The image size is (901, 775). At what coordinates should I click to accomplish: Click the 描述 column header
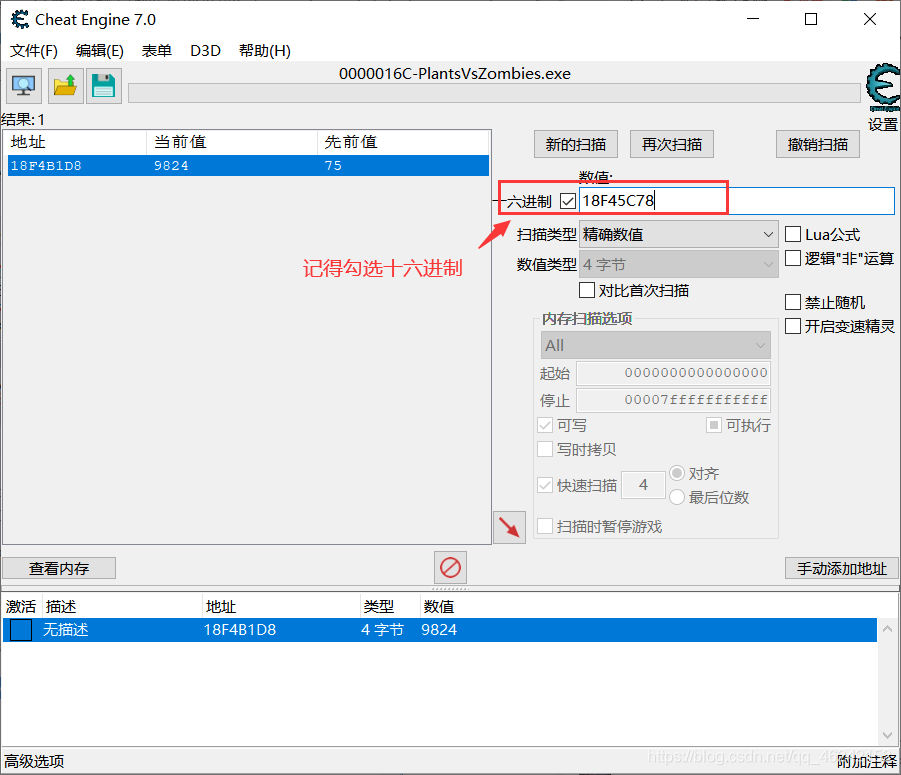123,607
